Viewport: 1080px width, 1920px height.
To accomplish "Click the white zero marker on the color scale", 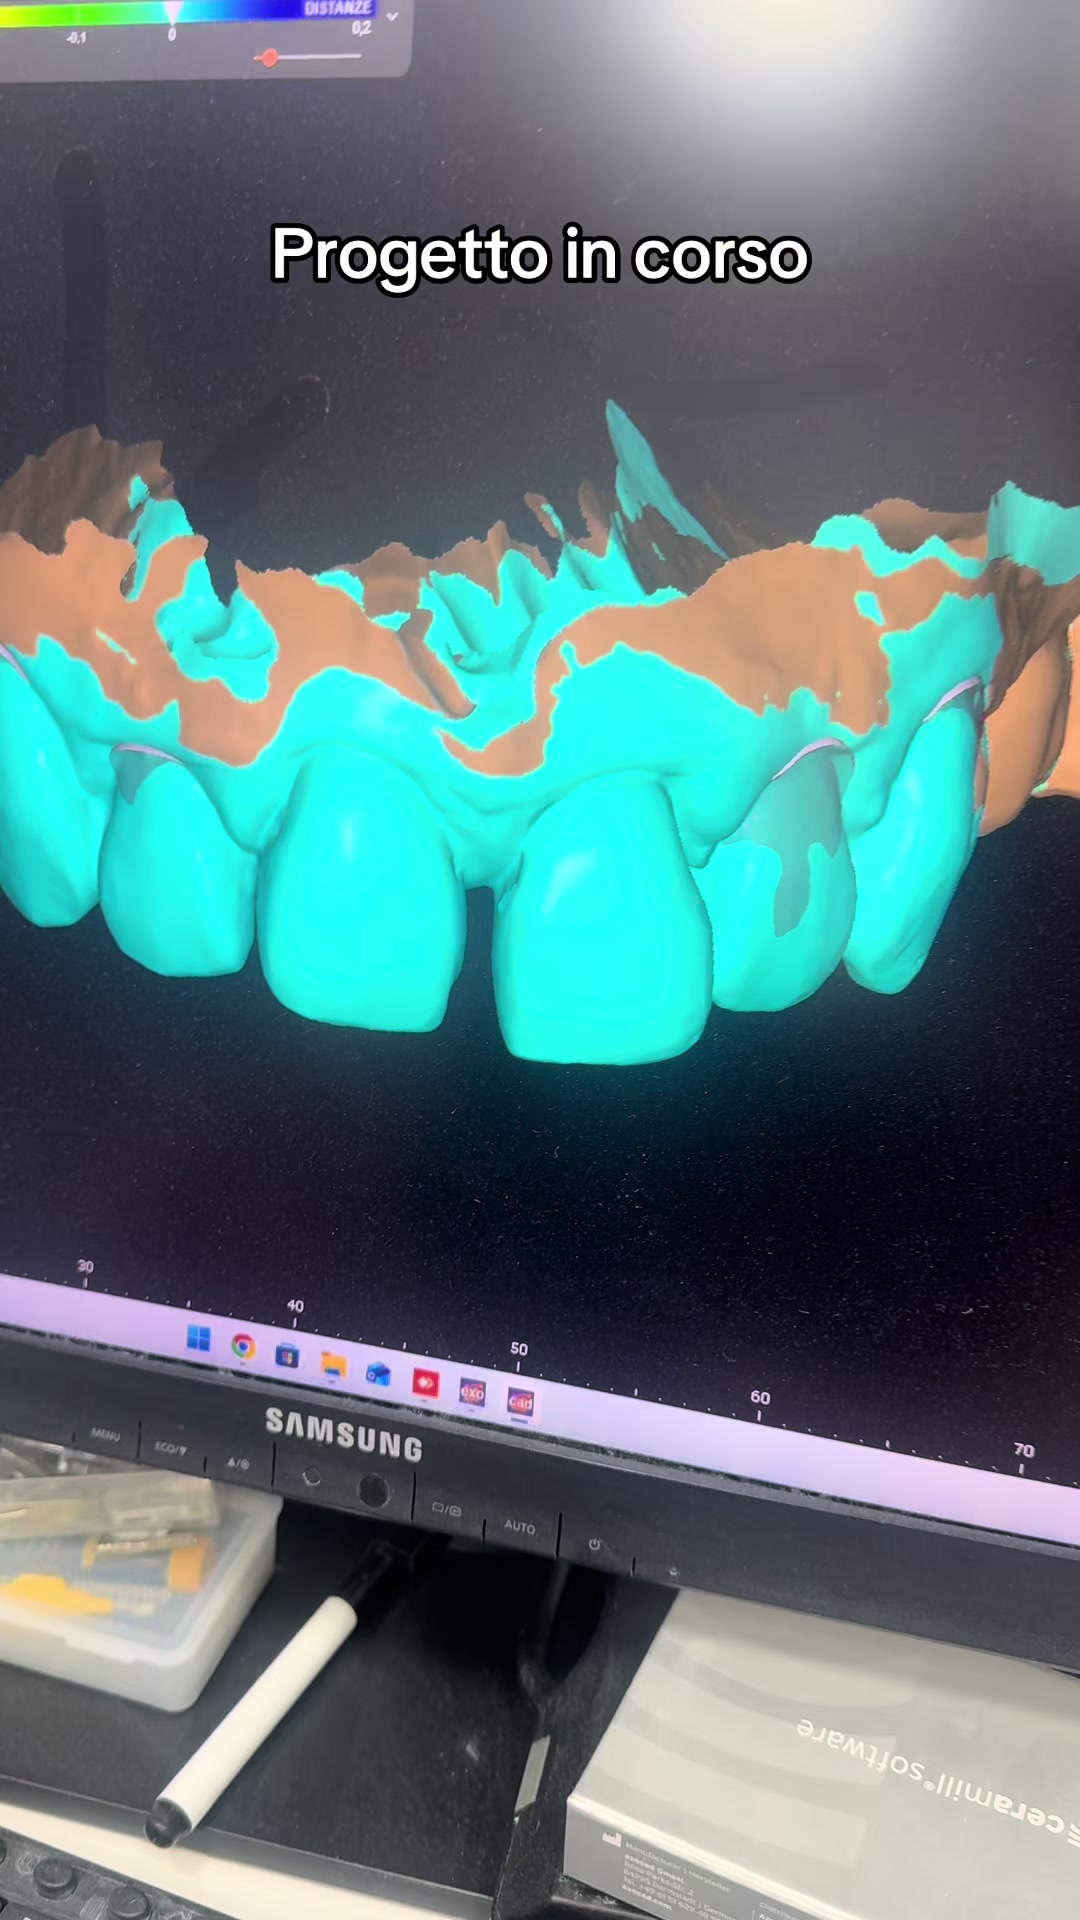I will [x=172, y=13].
